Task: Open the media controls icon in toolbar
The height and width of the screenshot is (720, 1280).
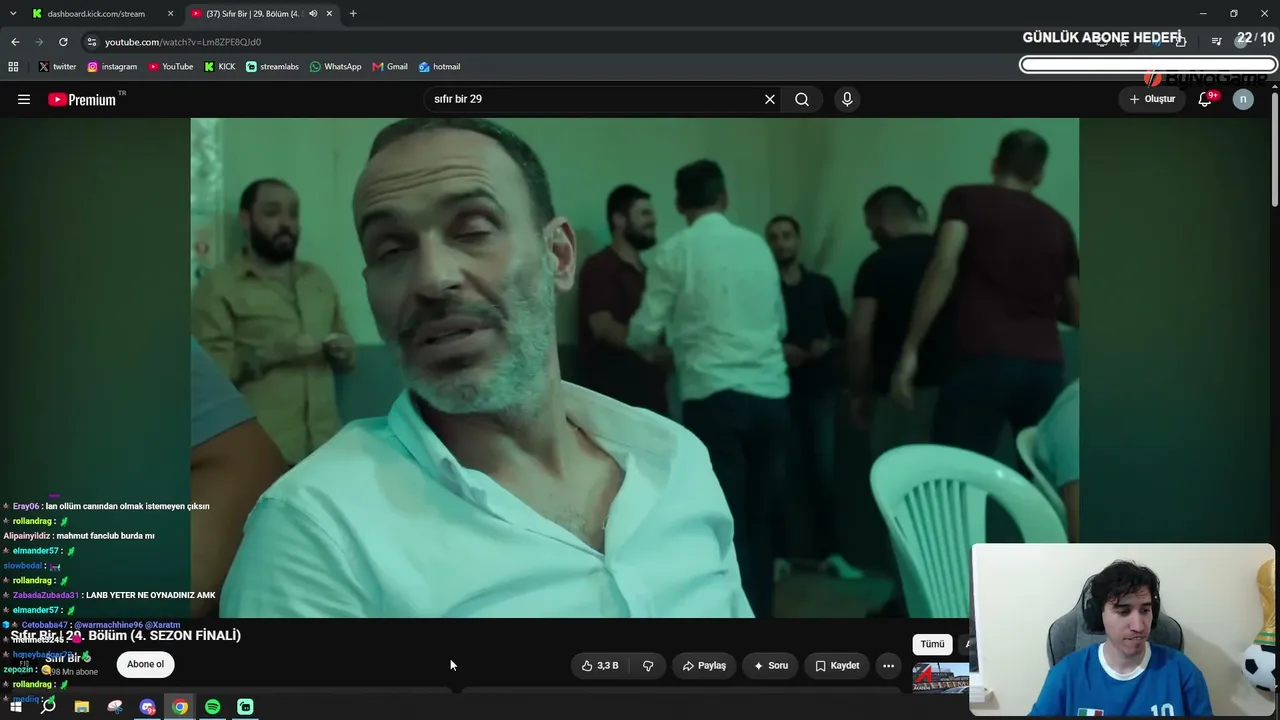Action: tap(1216, 42)
